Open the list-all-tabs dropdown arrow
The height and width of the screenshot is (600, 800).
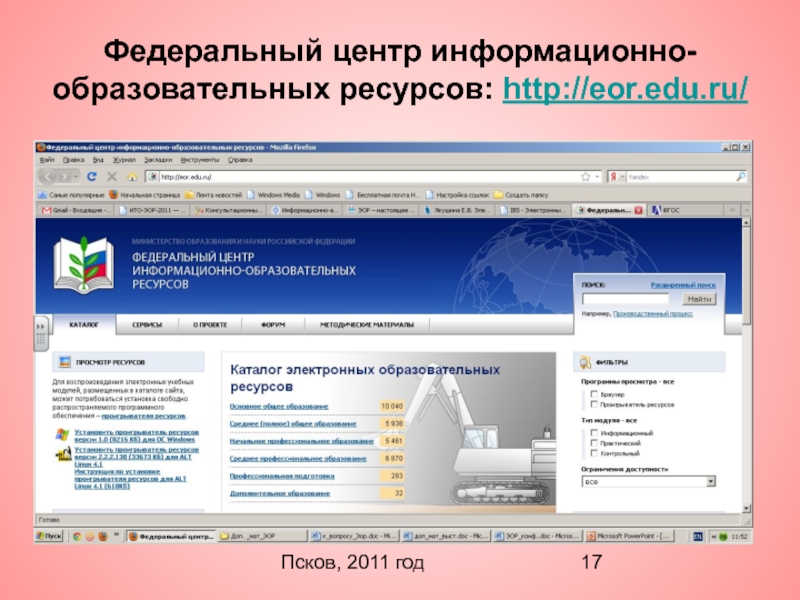(746, 210)
